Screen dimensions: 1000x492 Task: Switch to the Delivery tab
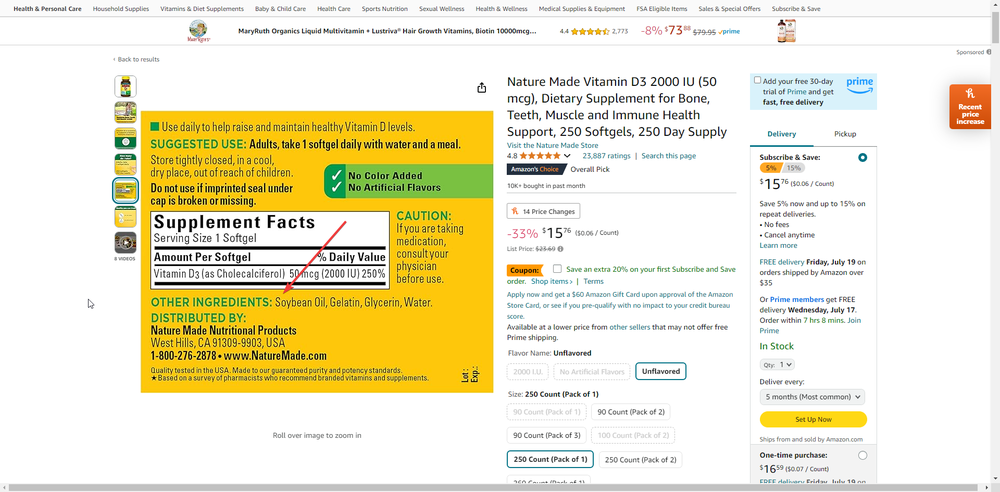[781, 134]
